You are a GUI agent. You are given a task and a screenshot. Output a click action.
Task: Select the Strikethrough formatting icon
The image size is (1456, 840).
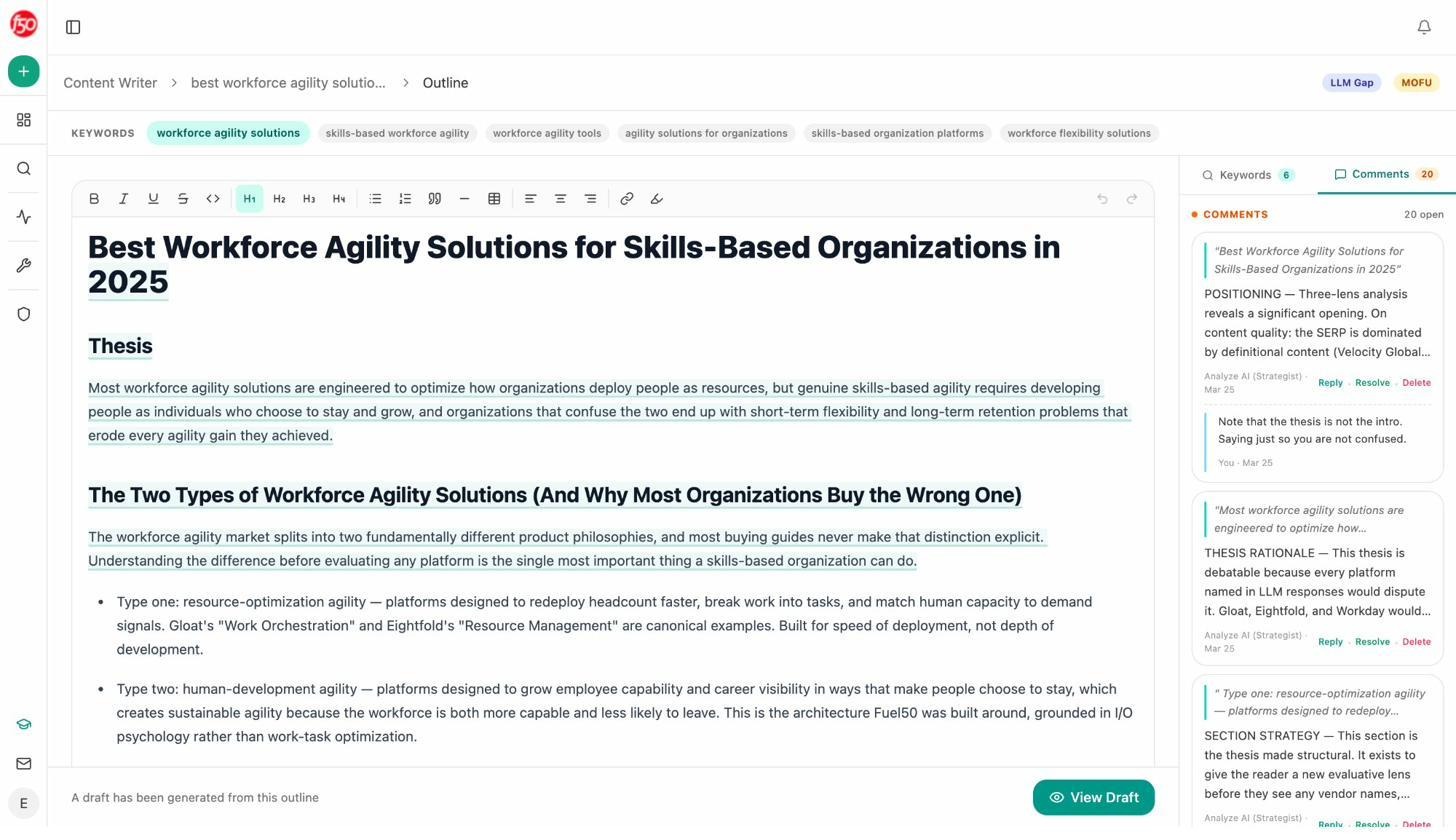[x=182, y=198]
